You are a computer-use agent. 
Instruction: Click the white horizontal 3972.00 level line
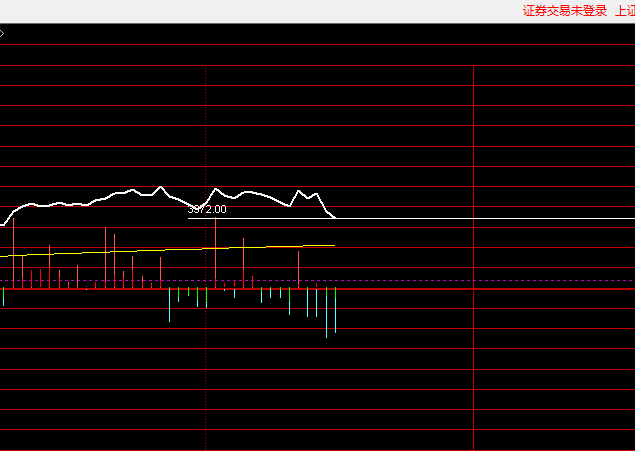pos(411,219)
